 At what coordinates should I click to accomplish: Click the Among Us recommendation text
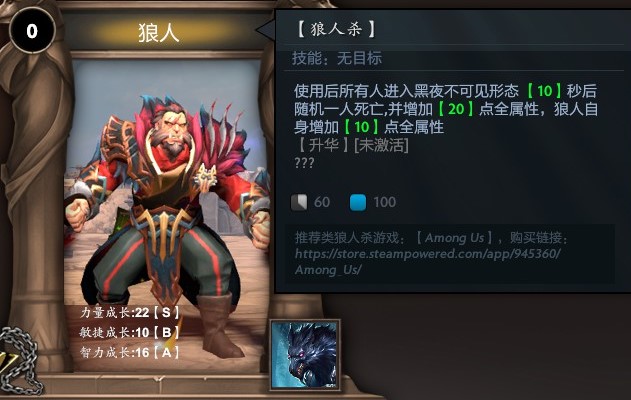coord(431,238)
